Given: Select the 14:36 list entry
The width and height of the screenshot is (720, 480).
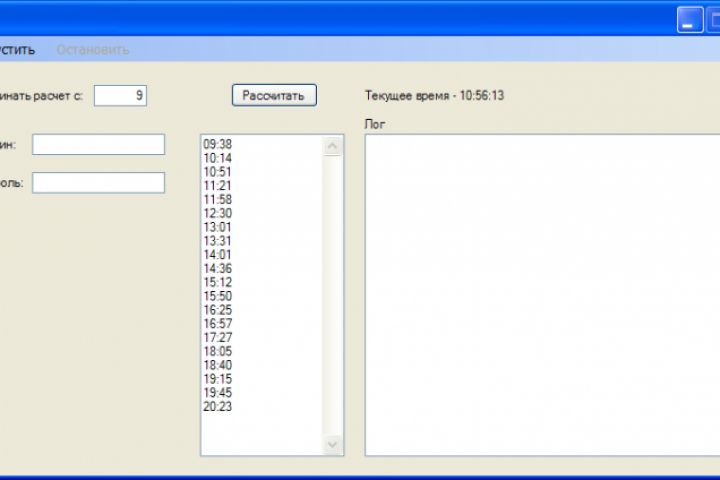Looking at the screenshot, I should pos(218,268).
